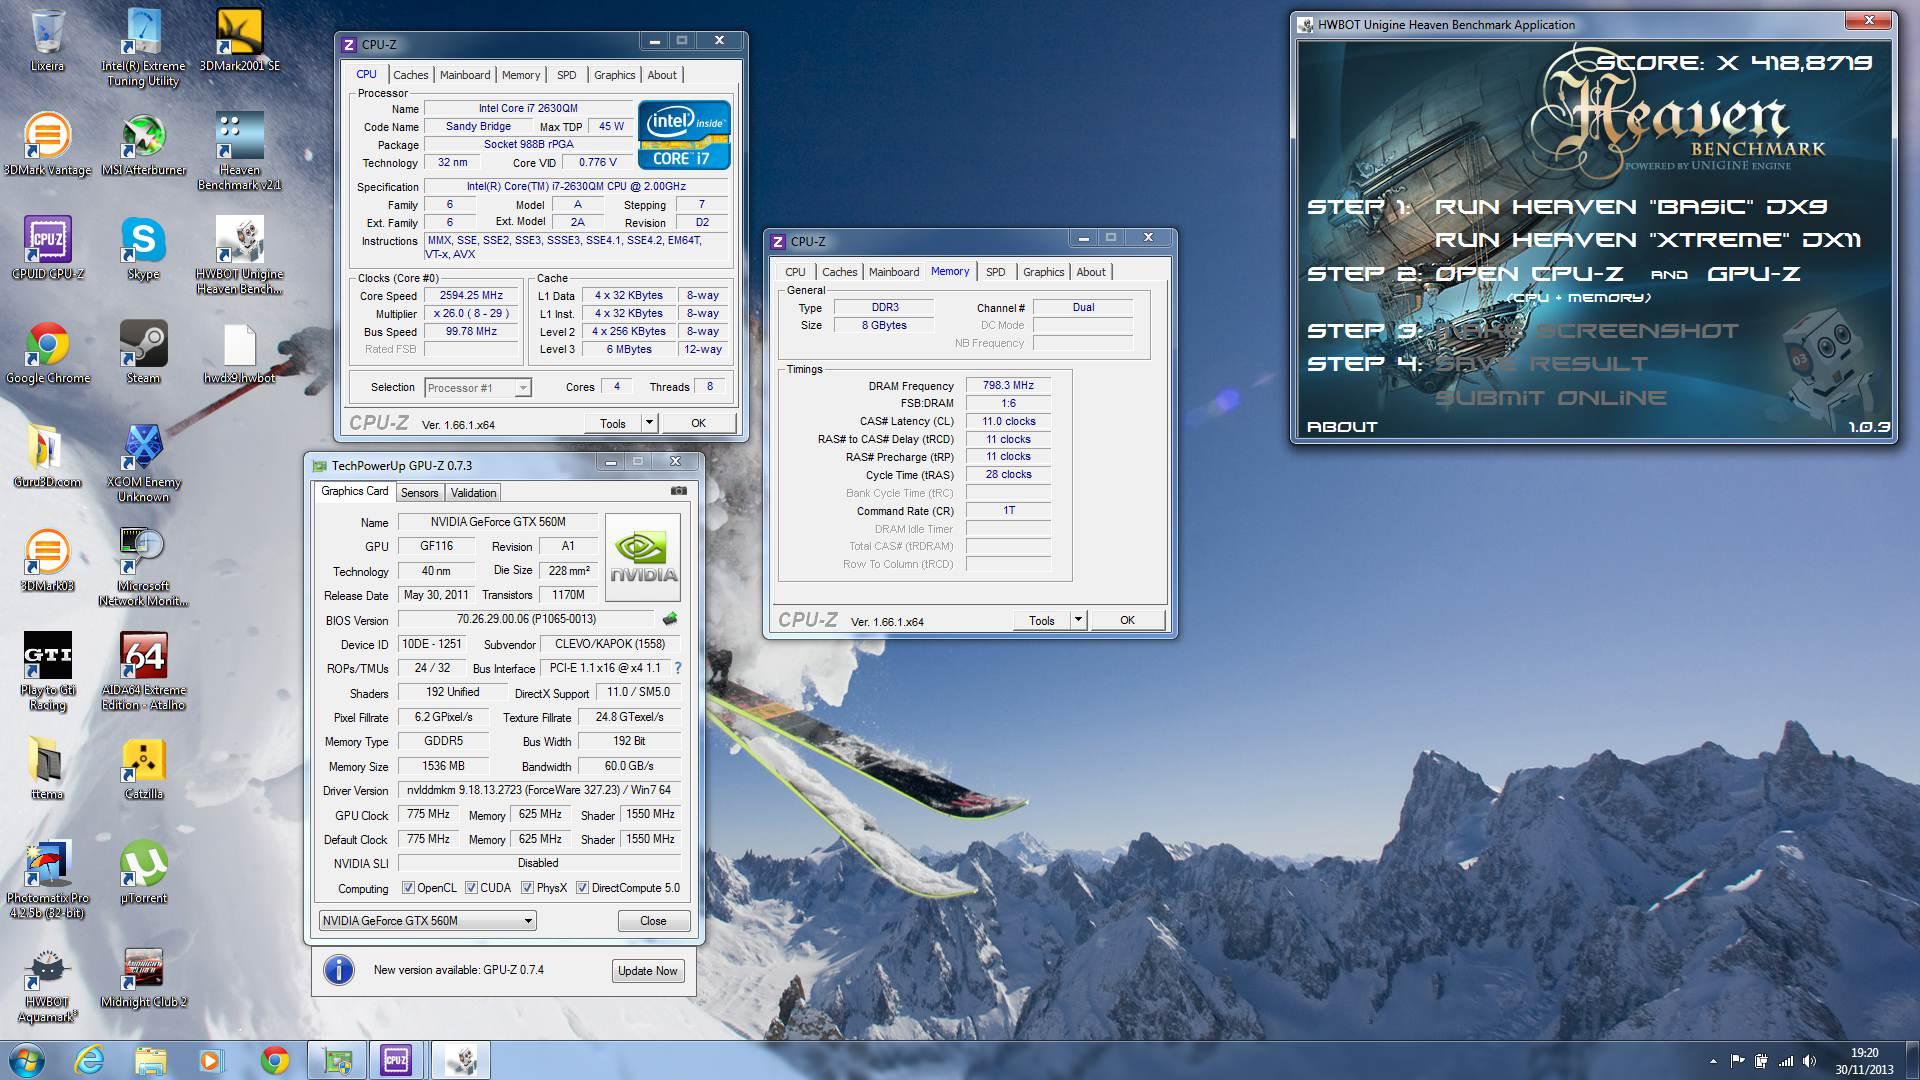This screenshot has width=1920, height=1080.
Task: Open hwdx9.hwbot file icon
Action: [x=239, y=352]
